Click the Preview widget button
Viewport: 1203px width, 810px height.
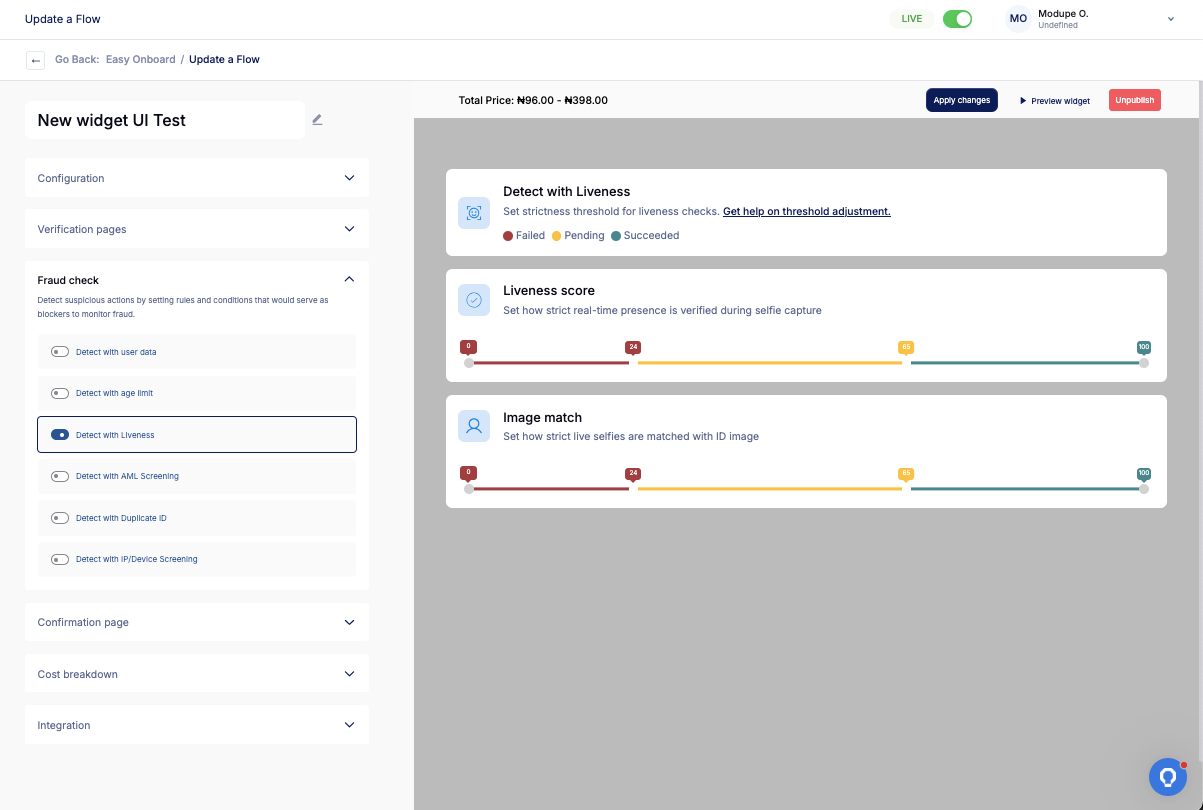1054,101
